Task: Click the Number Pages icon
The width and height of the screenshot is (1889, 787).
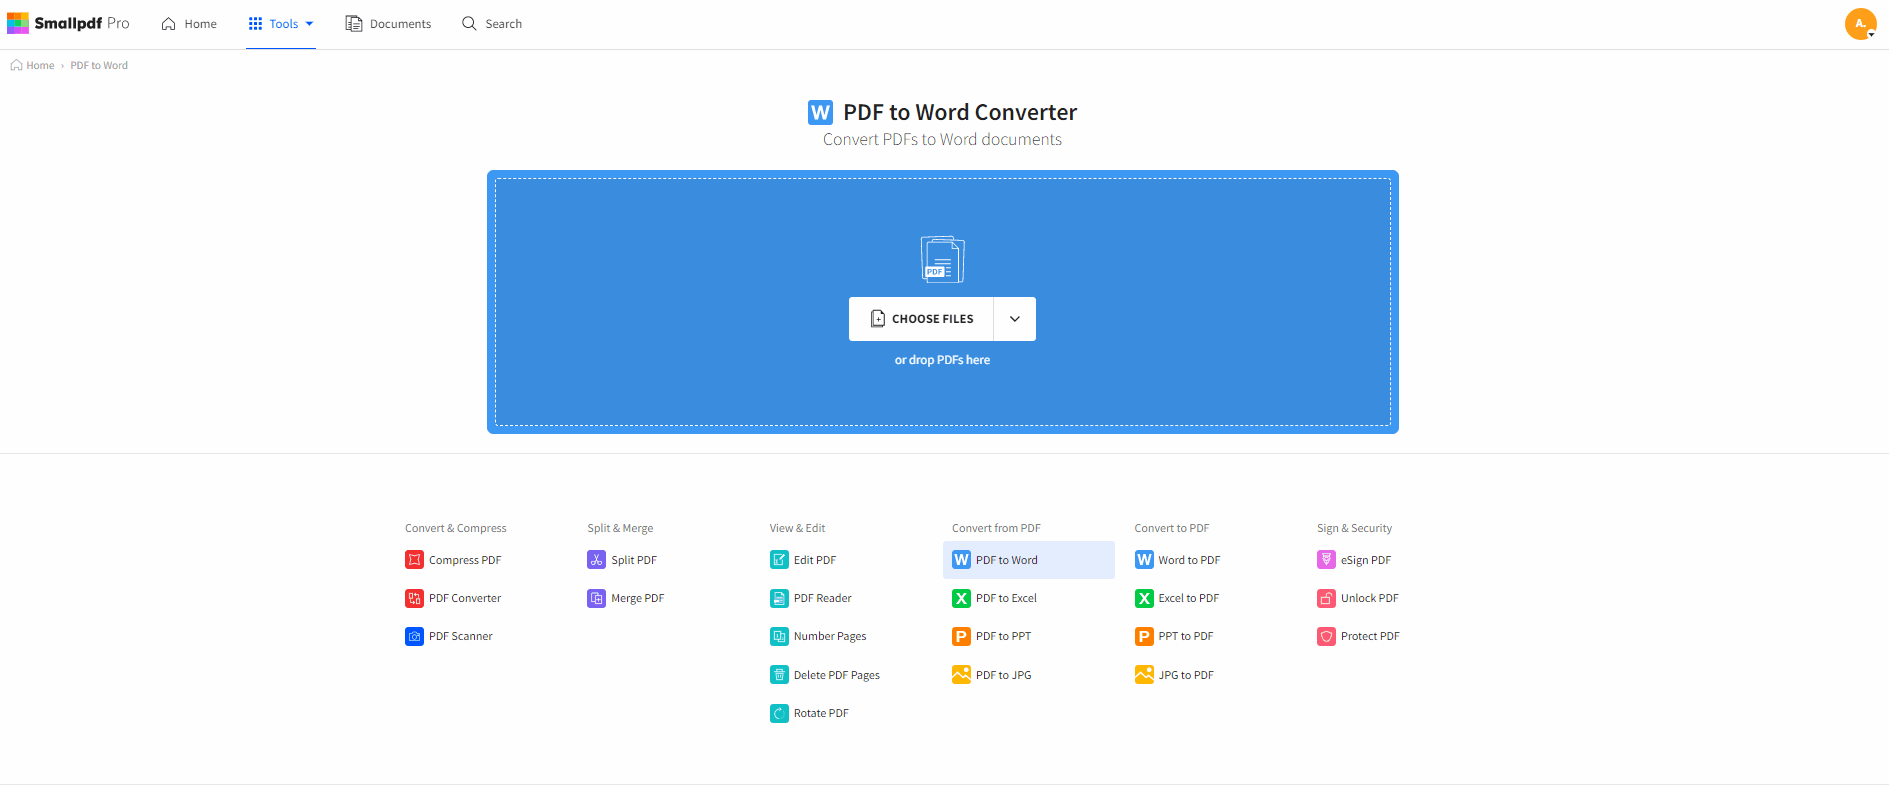Action: pyautogui.click(x=779, y=636)
